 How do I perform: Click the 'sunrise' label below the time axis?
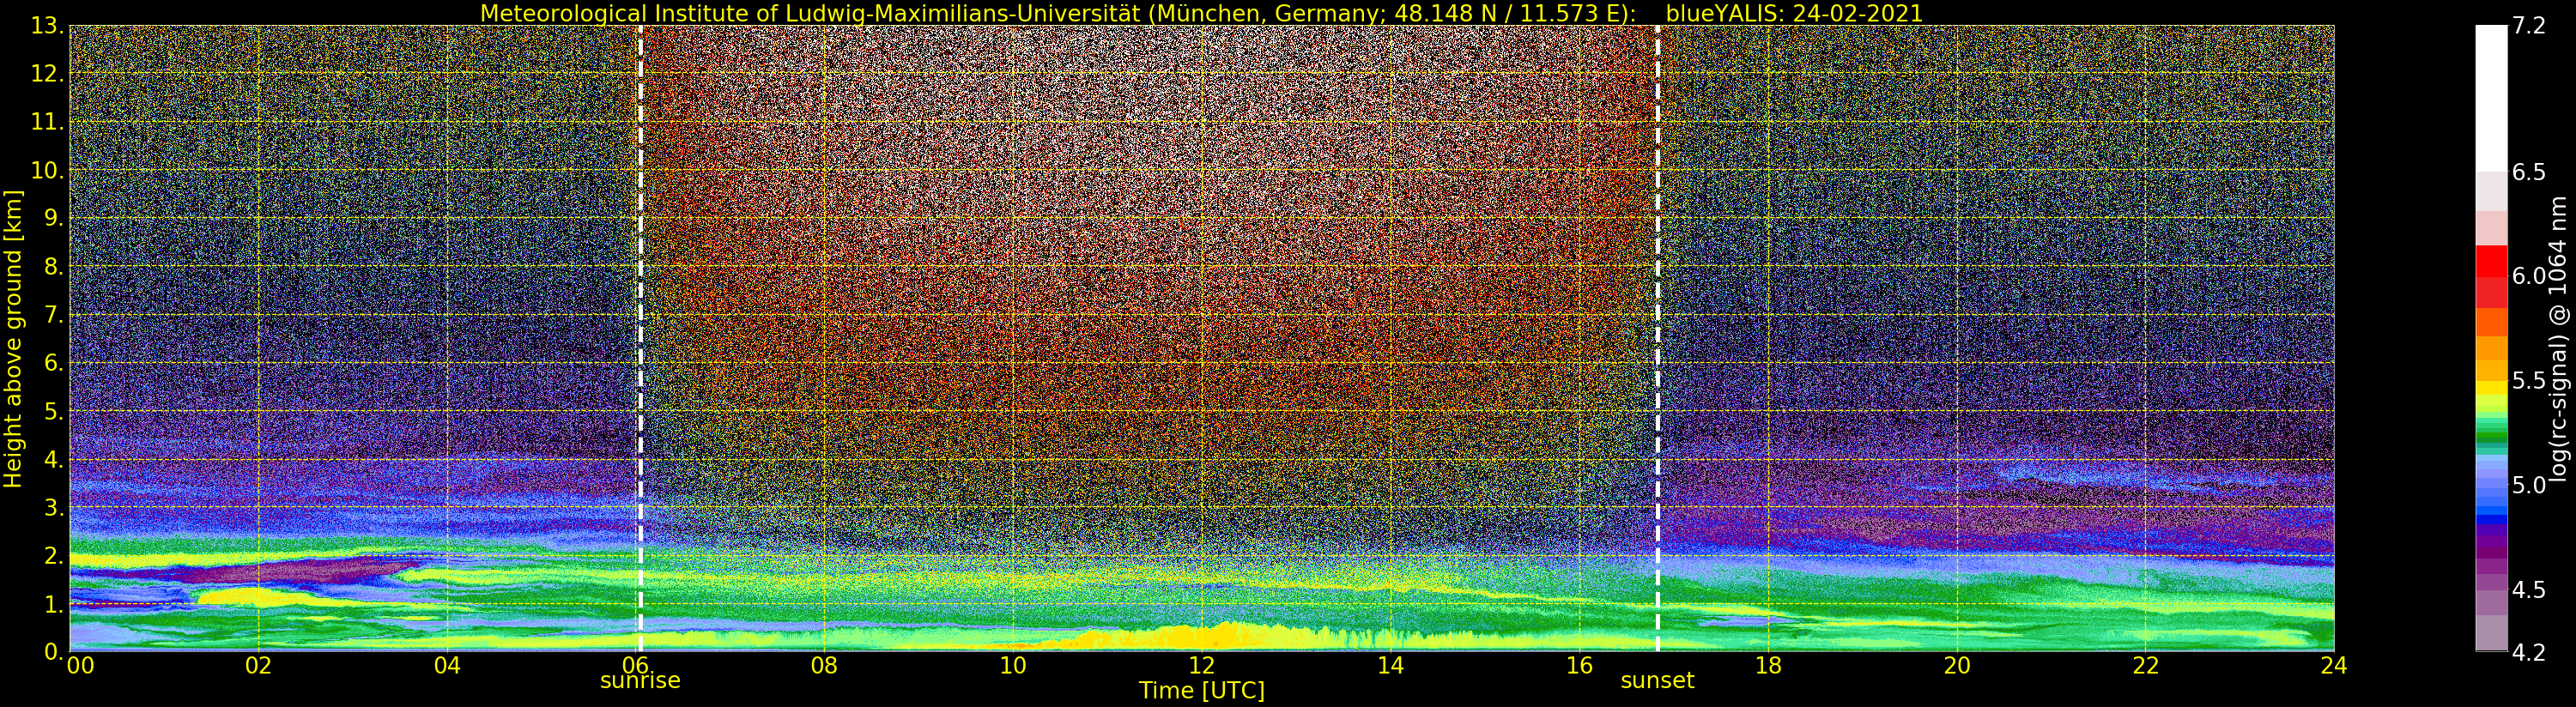(x=640, y=681)
